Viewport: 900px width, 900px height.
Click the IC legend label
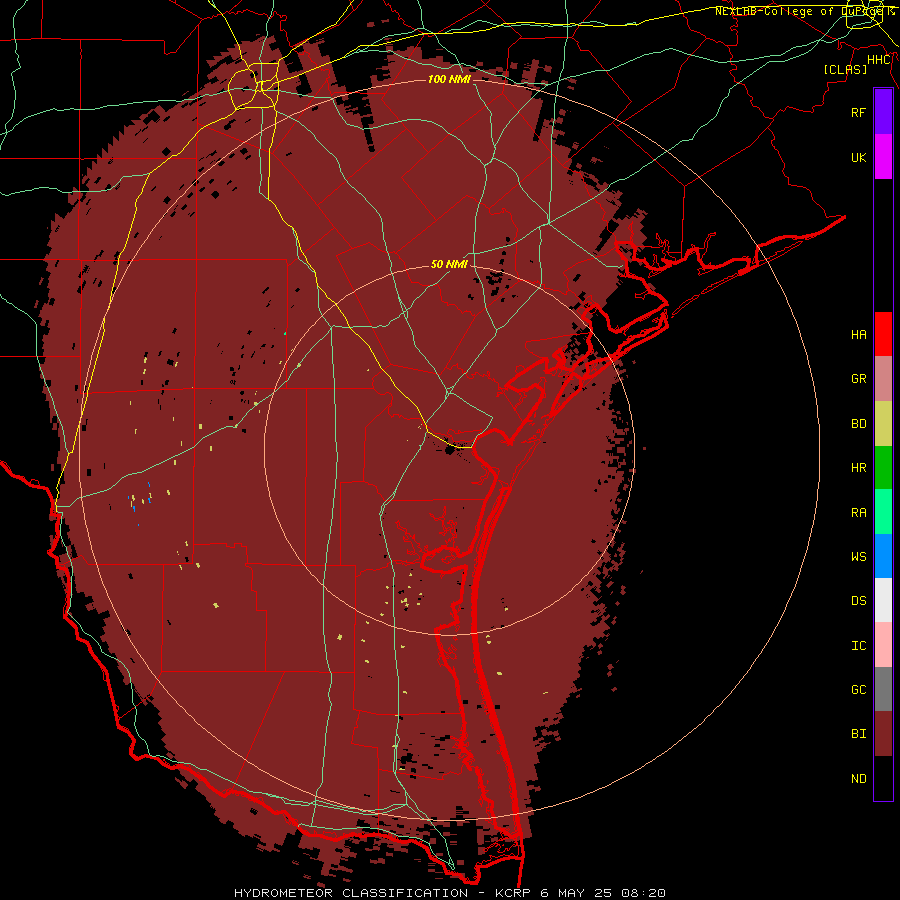pos(858,646)
